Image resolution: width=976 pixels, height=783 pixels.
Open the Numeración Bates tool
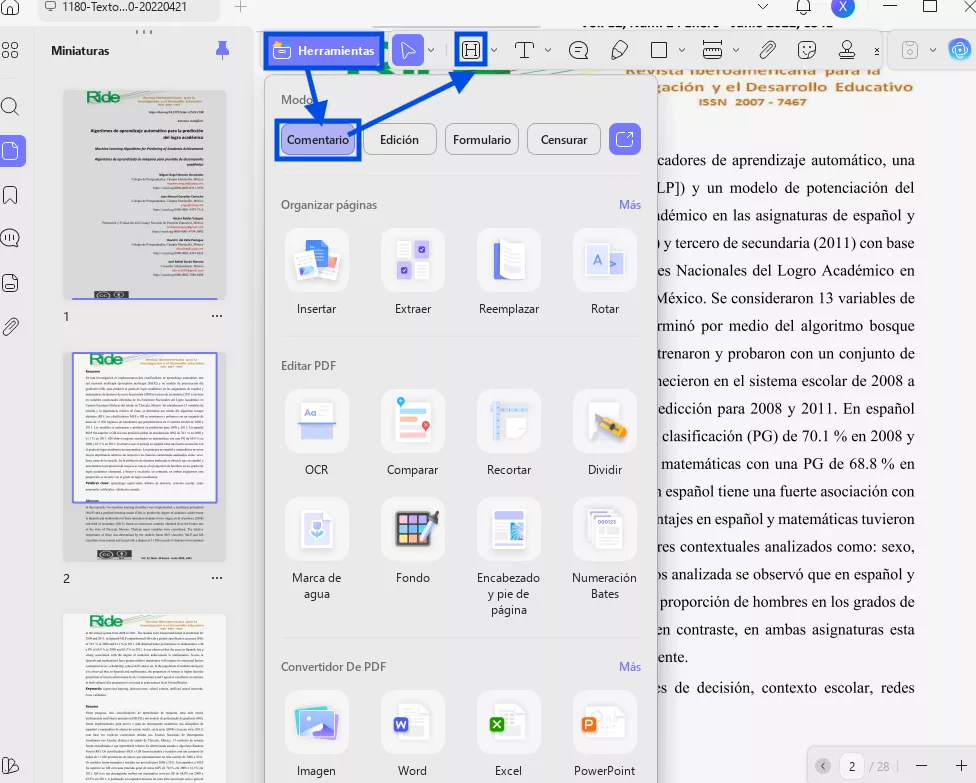point(605,549)
